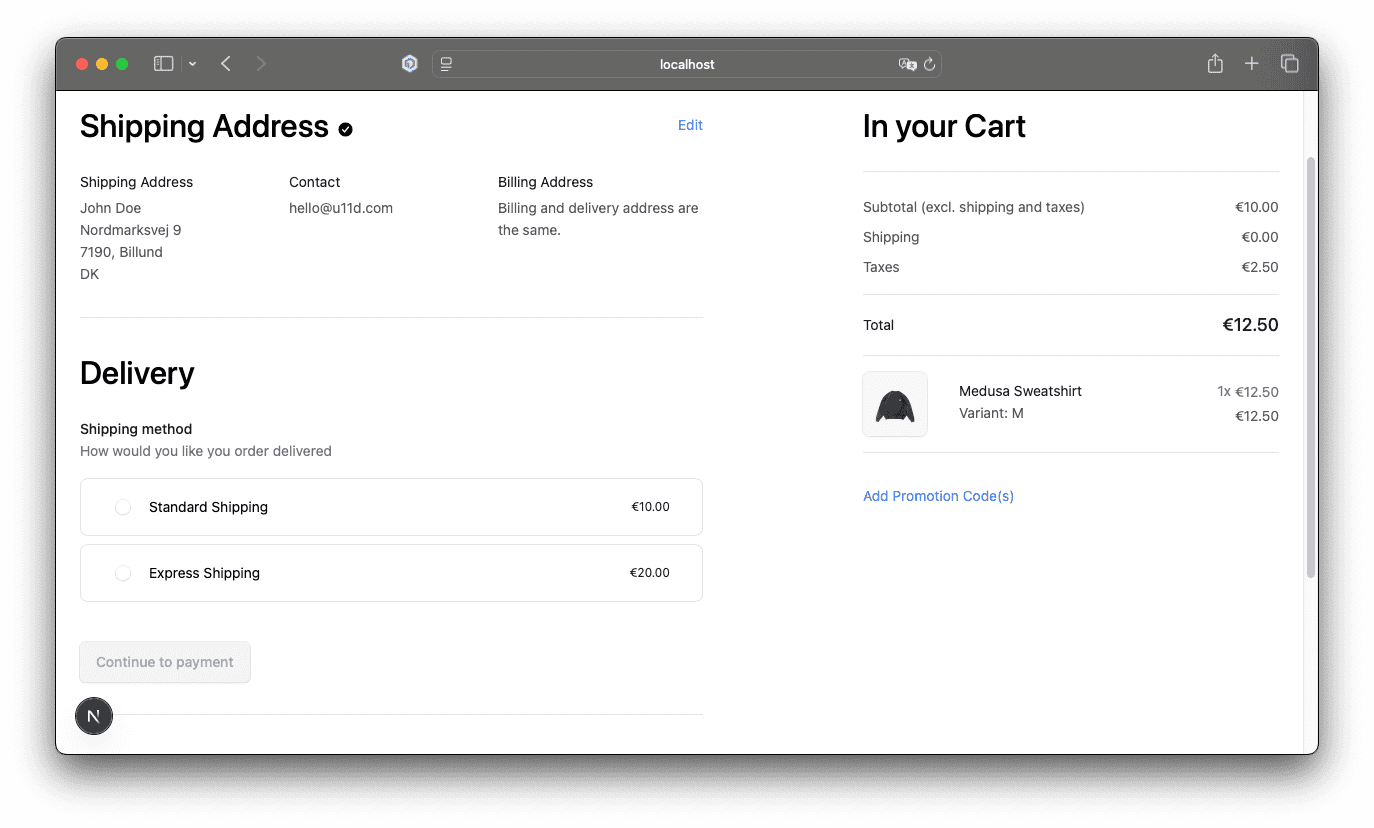The height and width of the screenshot is (828, 1374).
Task: Toggle the Safari sidebar panel icon
Action: pyautogui.click(x=163, y=64)
